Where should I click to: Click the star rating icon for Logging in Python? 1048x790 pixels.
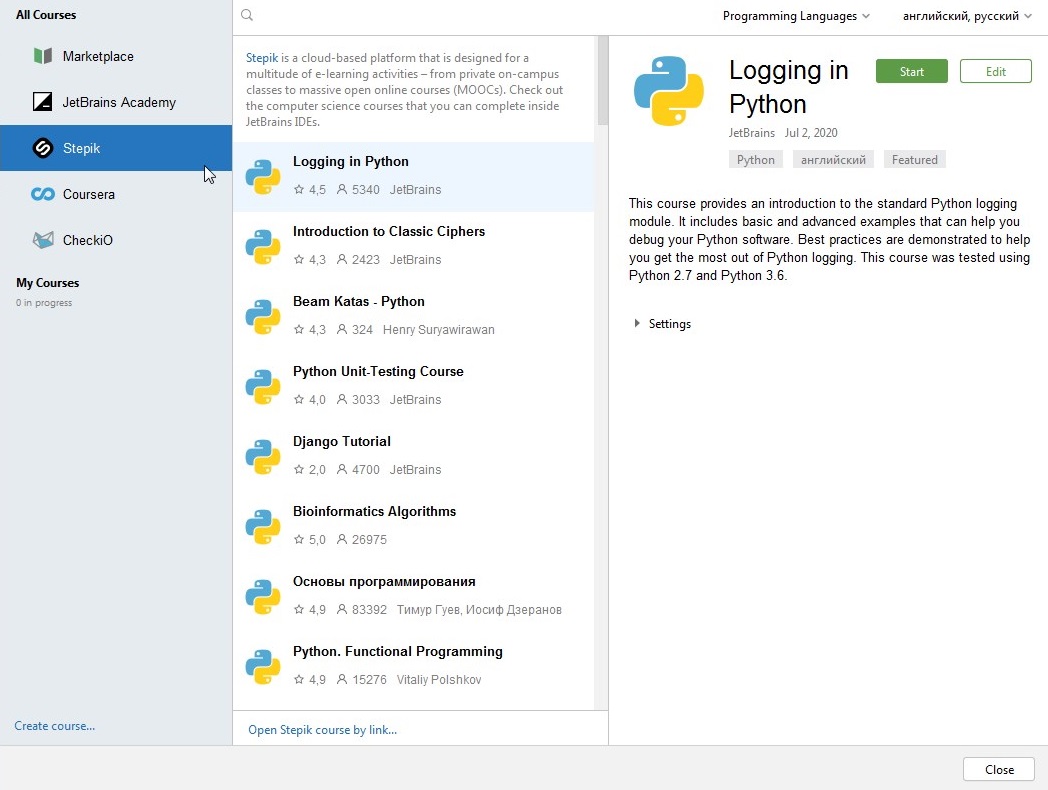point(299,189)
